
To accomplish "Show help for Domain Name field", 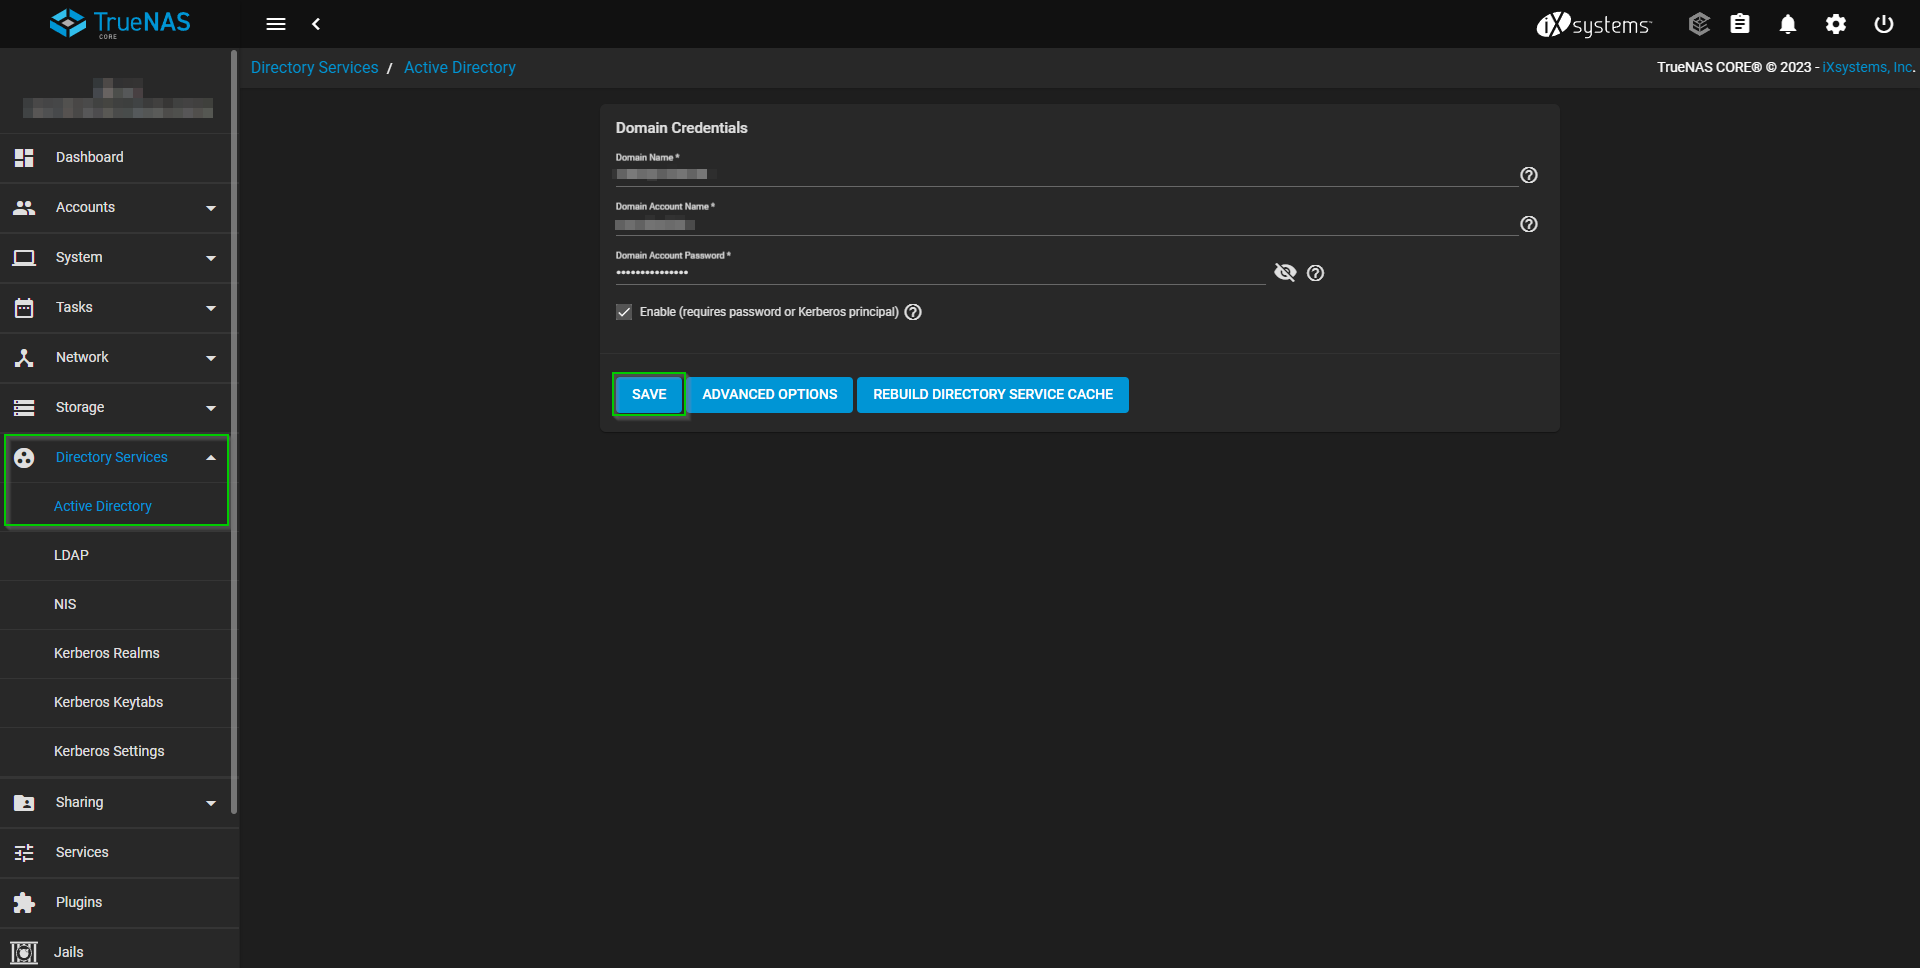I will coord(1529,175).
